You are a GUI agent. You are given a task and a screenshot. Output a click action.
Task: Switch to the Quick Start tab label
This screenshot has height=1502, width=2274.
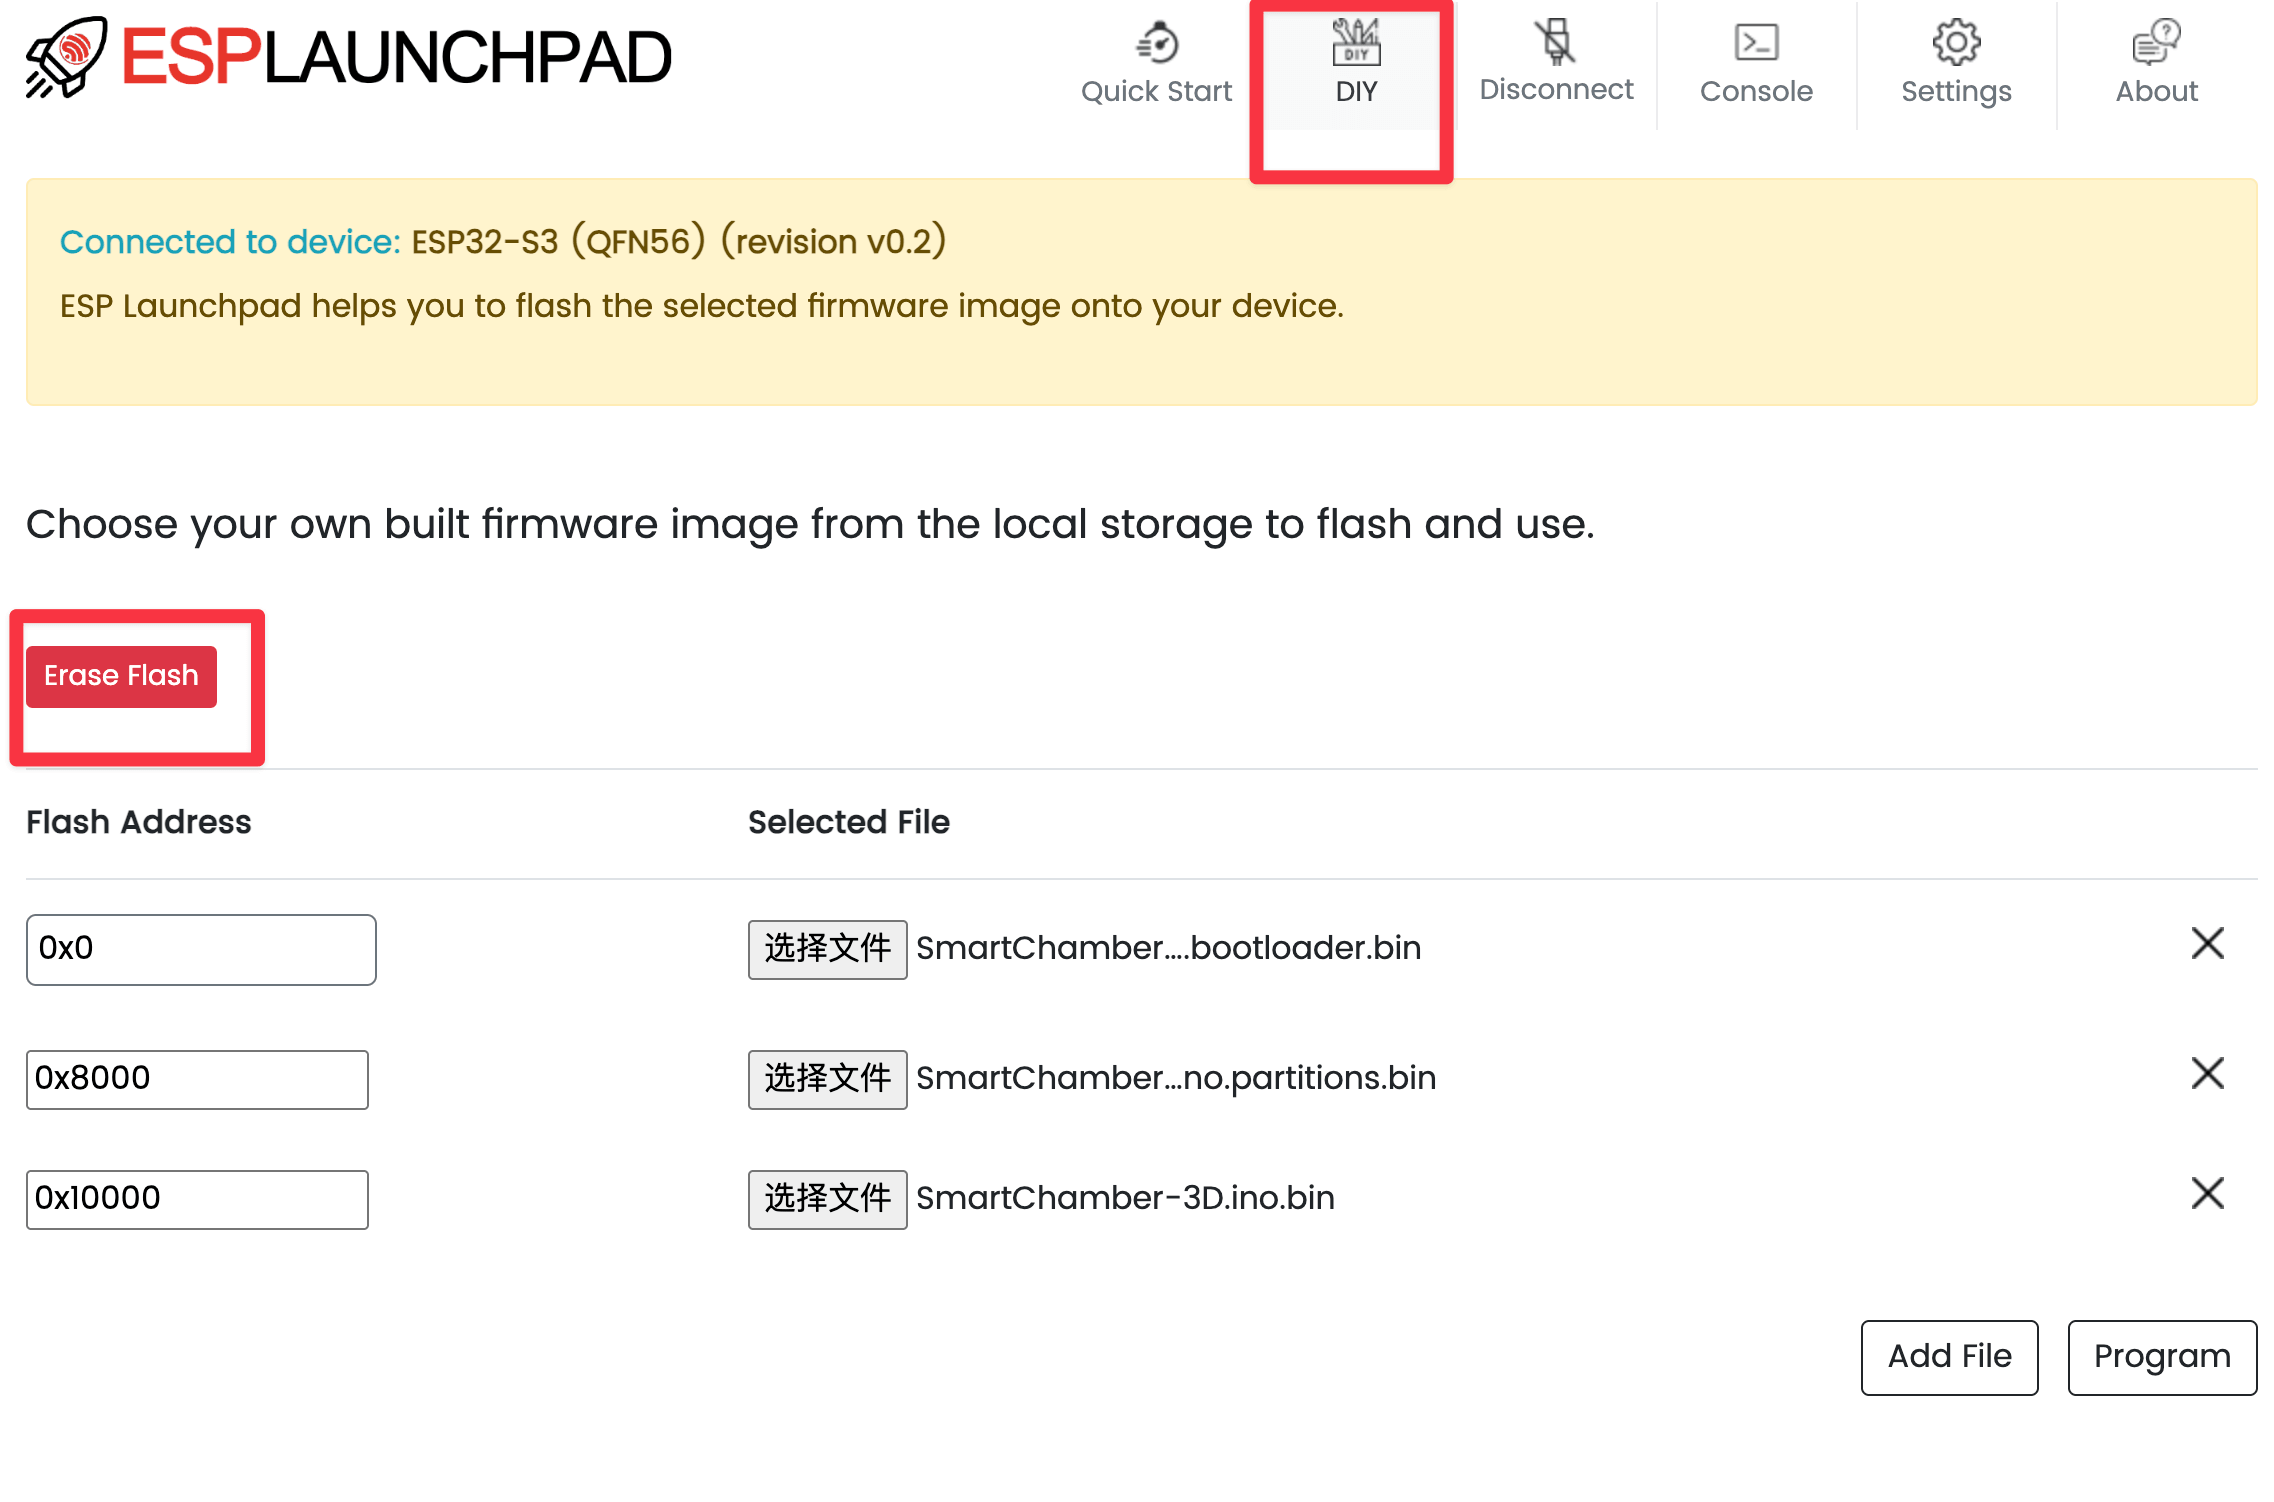[x=1157, y=91]
